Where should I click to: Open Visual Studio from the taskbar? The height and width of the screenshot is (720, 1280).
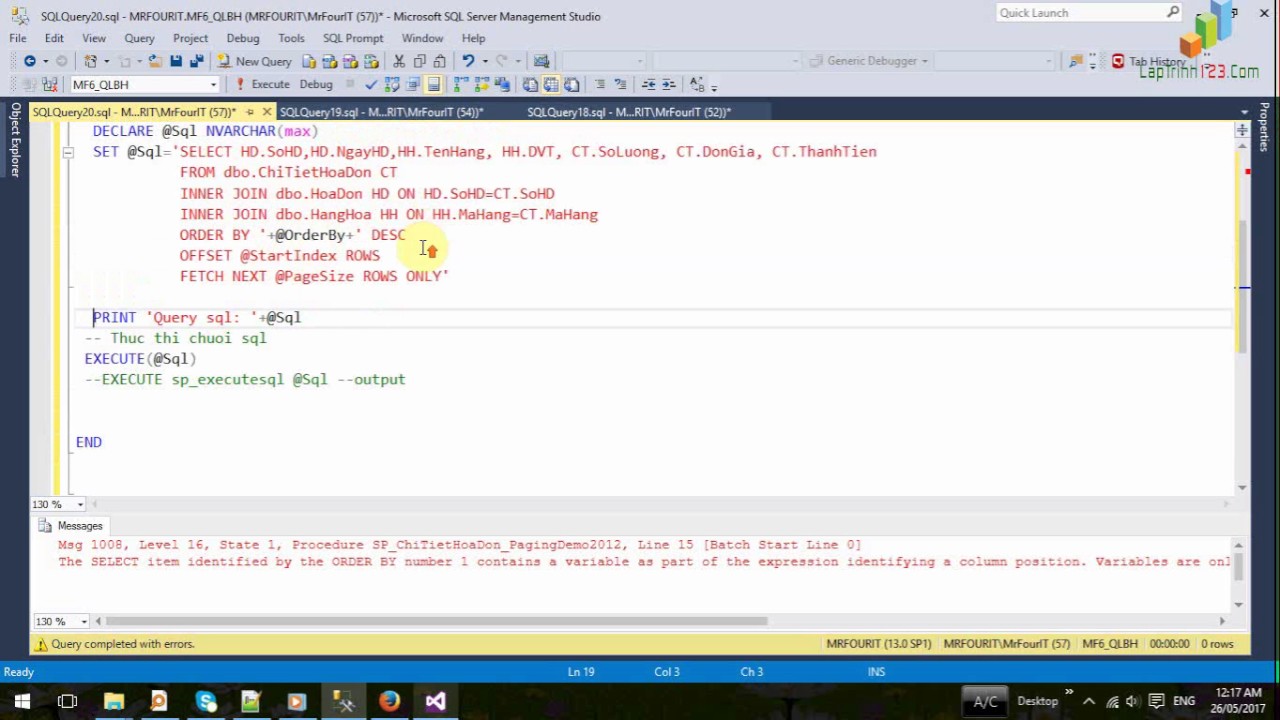click(x=435, y=701)
